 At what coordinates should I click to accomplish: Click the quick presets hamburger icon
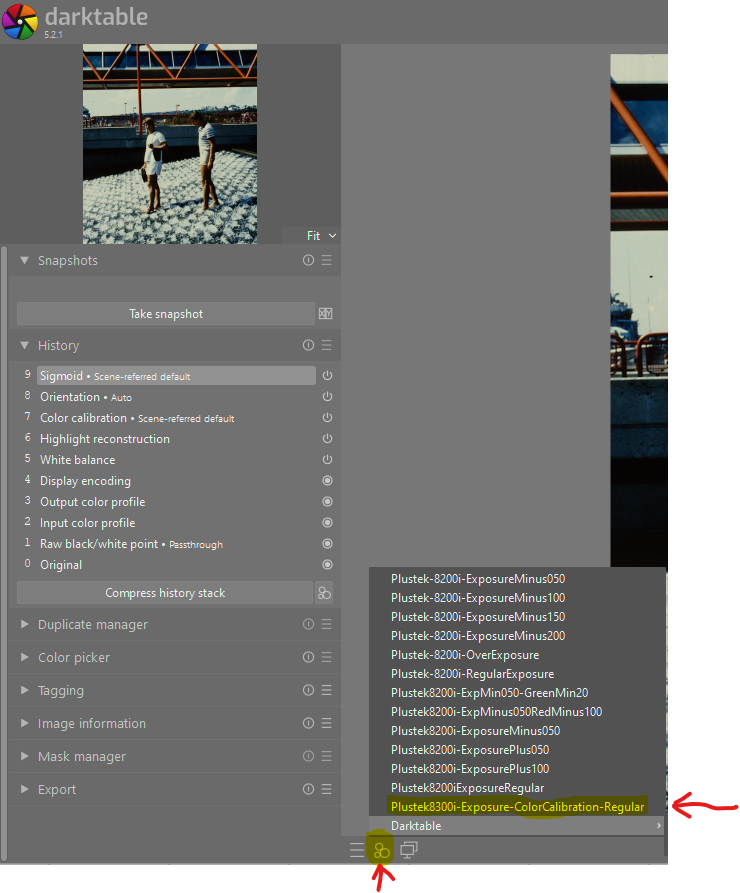click(x=357, y=850)
